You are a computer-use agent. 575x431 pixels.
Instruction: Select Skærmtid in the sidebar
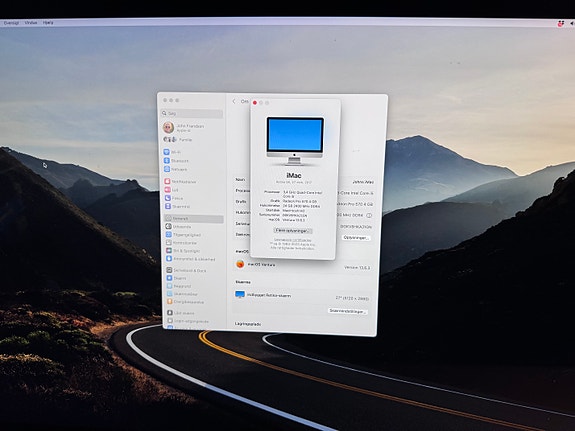coord(177,207)
